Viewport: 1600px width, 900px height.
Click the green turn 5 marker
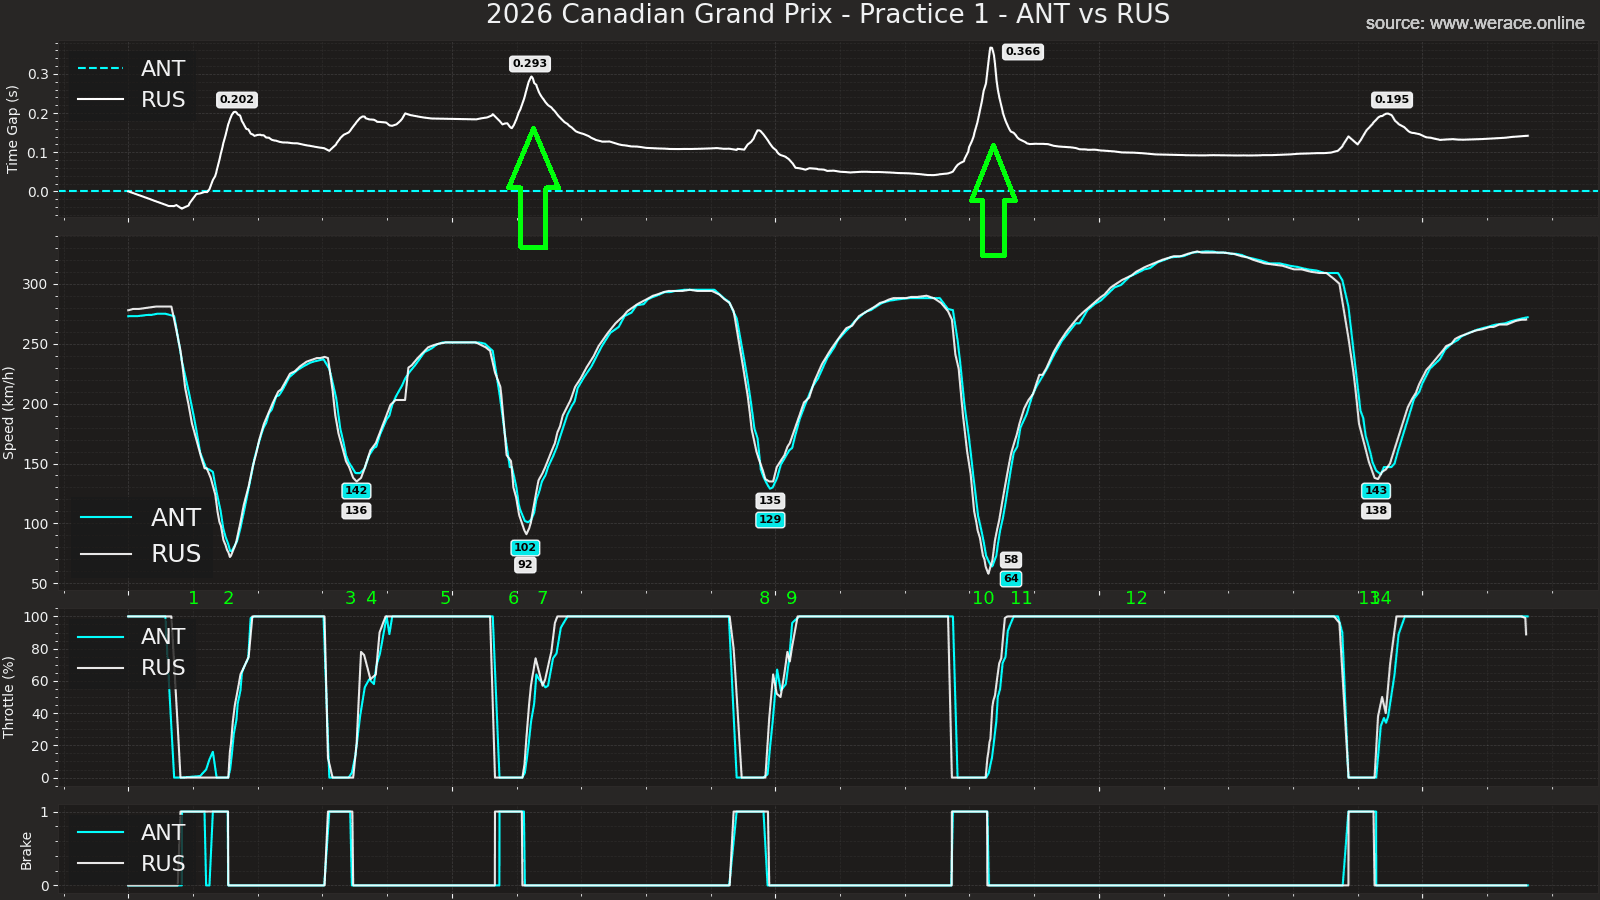pos(446,598)
